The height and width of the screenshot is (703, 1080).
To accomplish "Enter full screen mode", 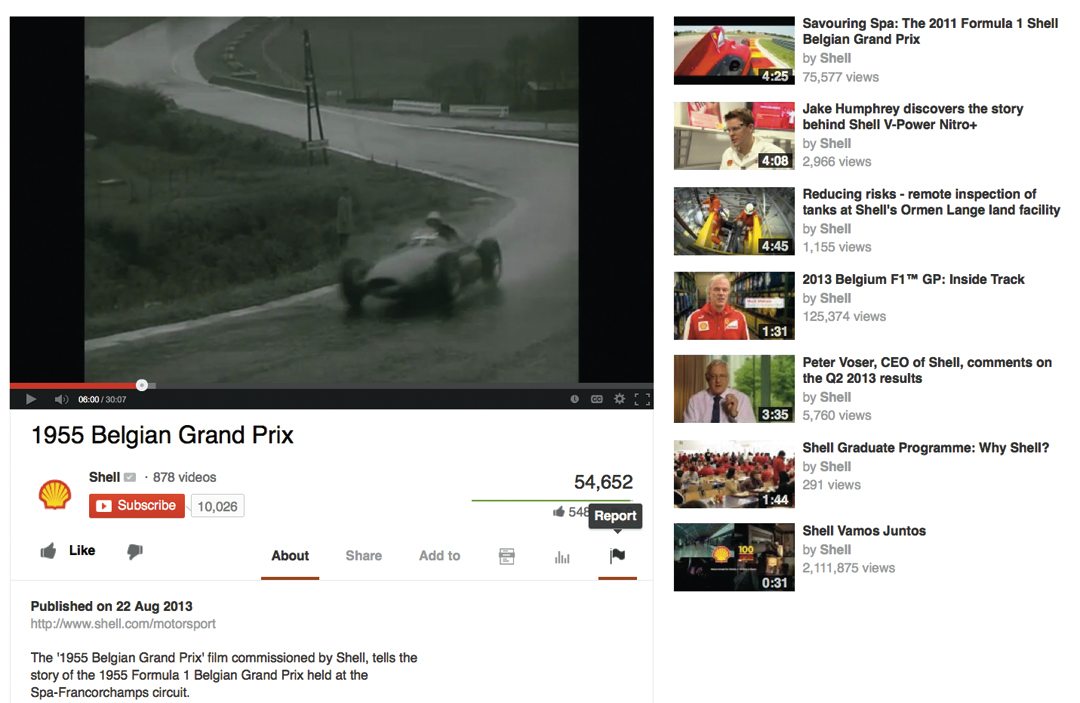I will (642, 399).
